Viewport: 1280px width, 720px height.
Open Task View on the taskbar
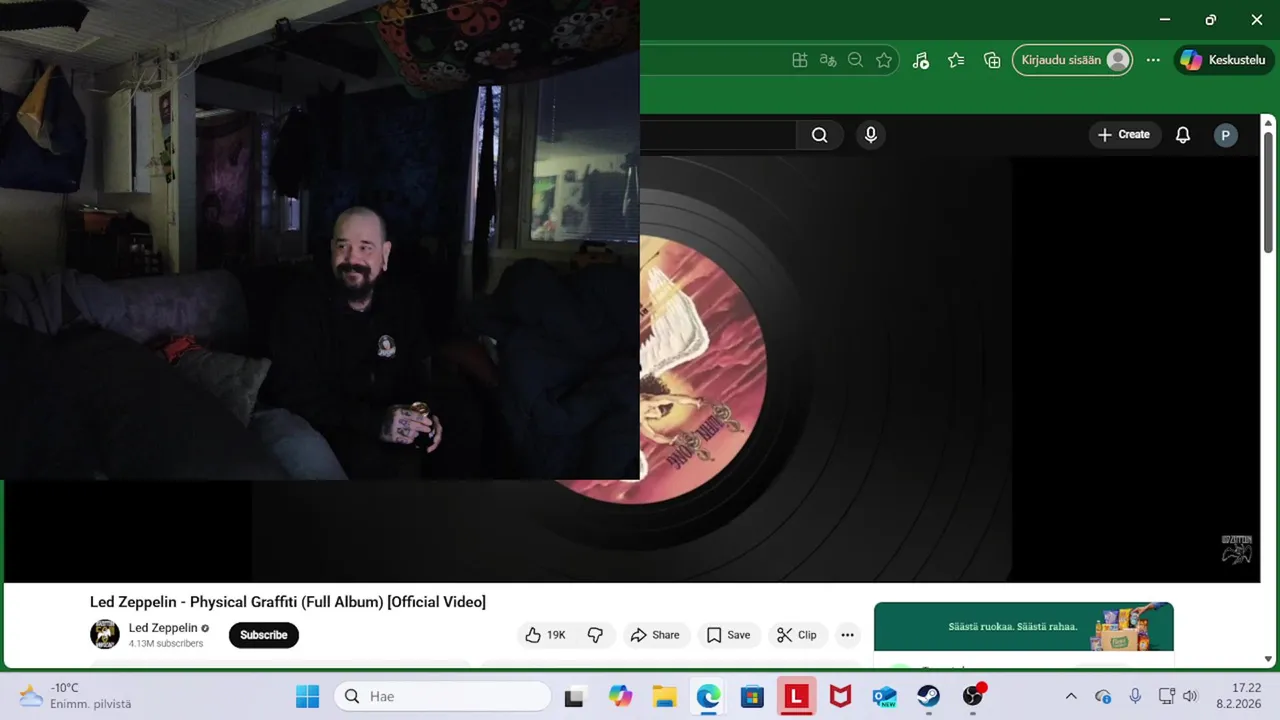tap(574, 697)
